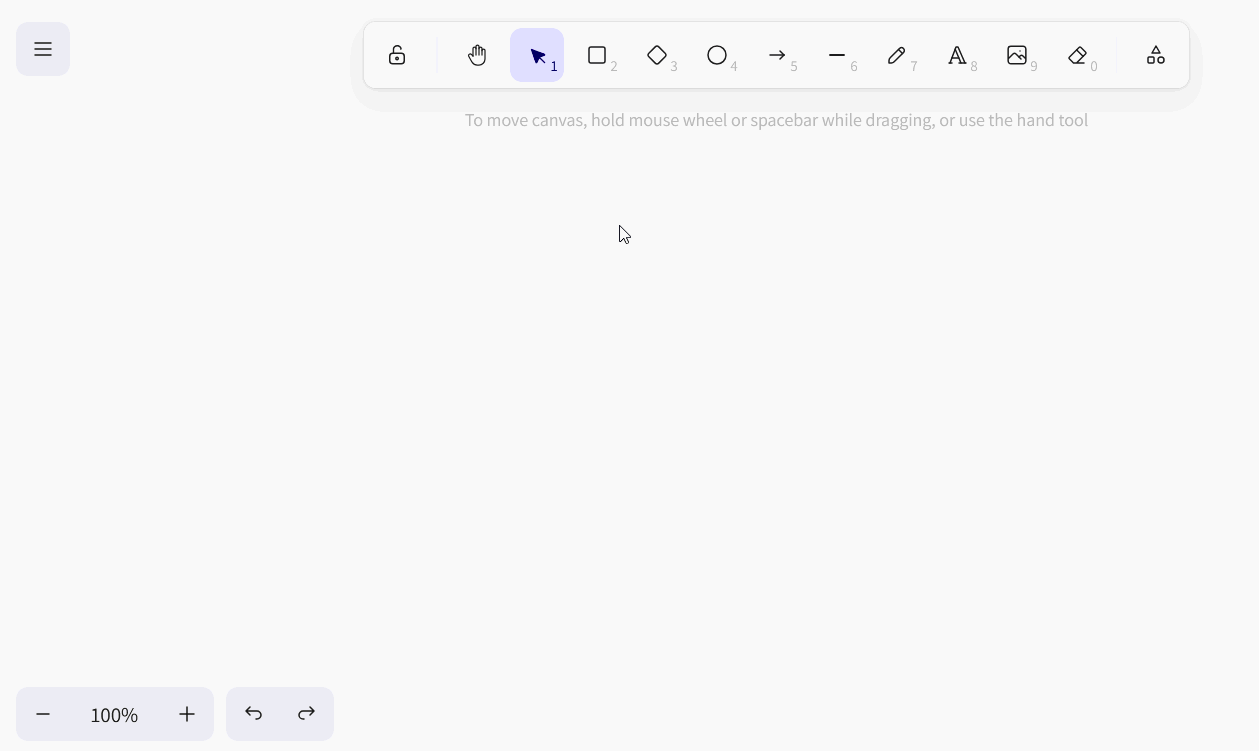Activate the Selection arrow tool
Viewport: 1259px width, 751px height.
[537, 55]
